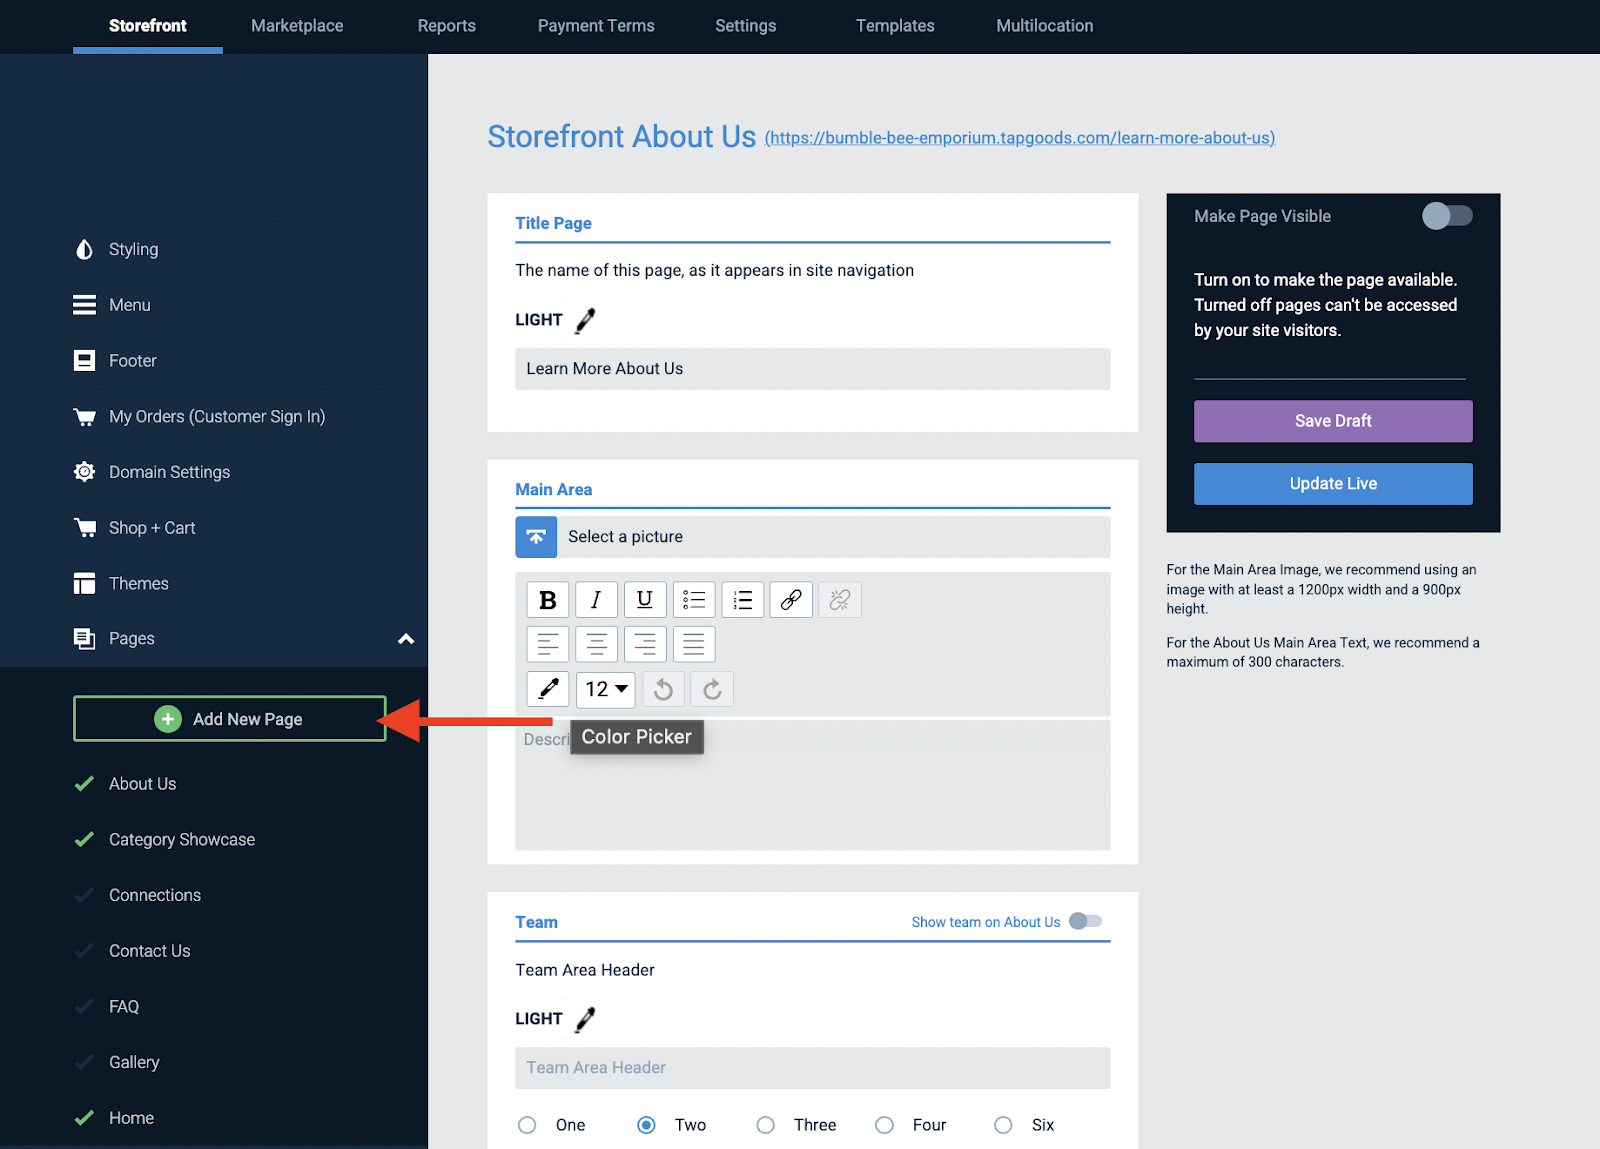Toggle Make Page Visible switch

tap(1447, 215)
